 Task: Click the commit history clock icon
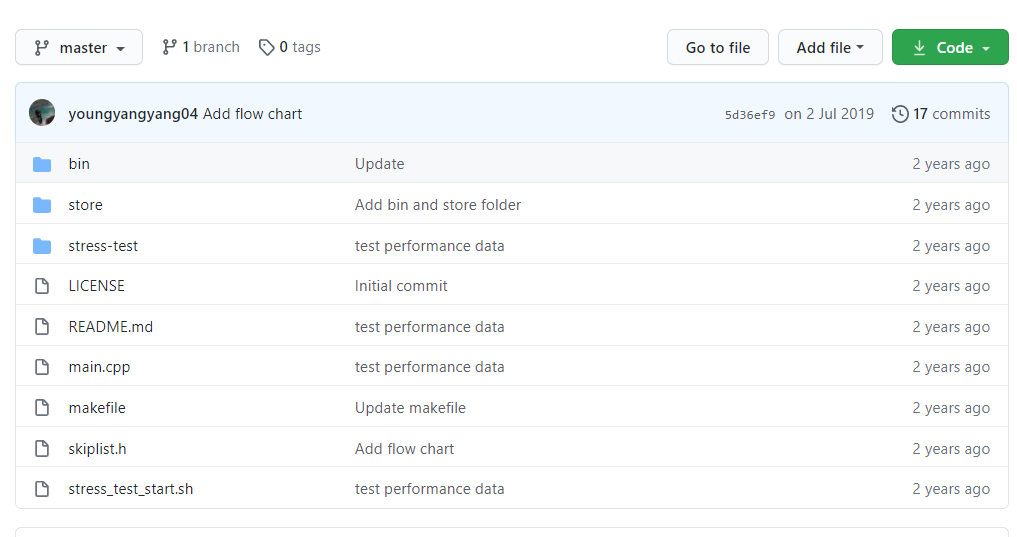pos(900,114)
